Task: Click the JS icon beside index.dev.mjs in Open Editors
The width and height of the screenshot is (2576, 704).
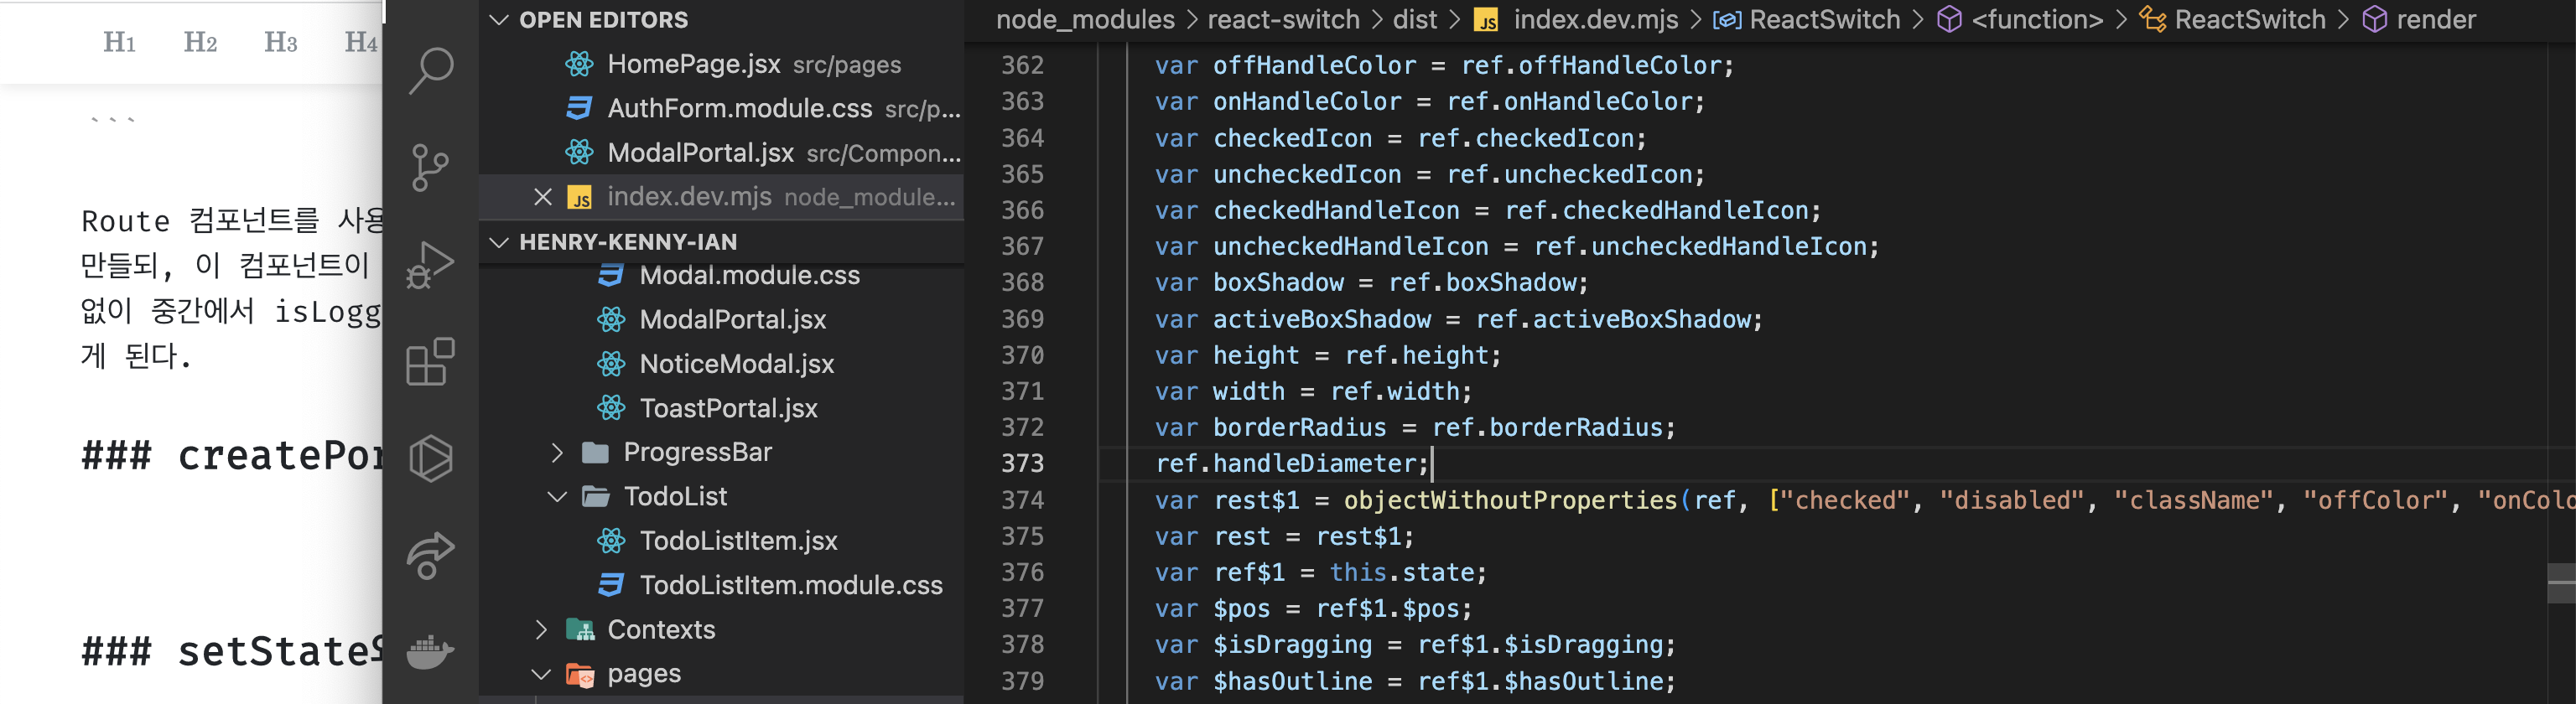Action: coord(579,197)
